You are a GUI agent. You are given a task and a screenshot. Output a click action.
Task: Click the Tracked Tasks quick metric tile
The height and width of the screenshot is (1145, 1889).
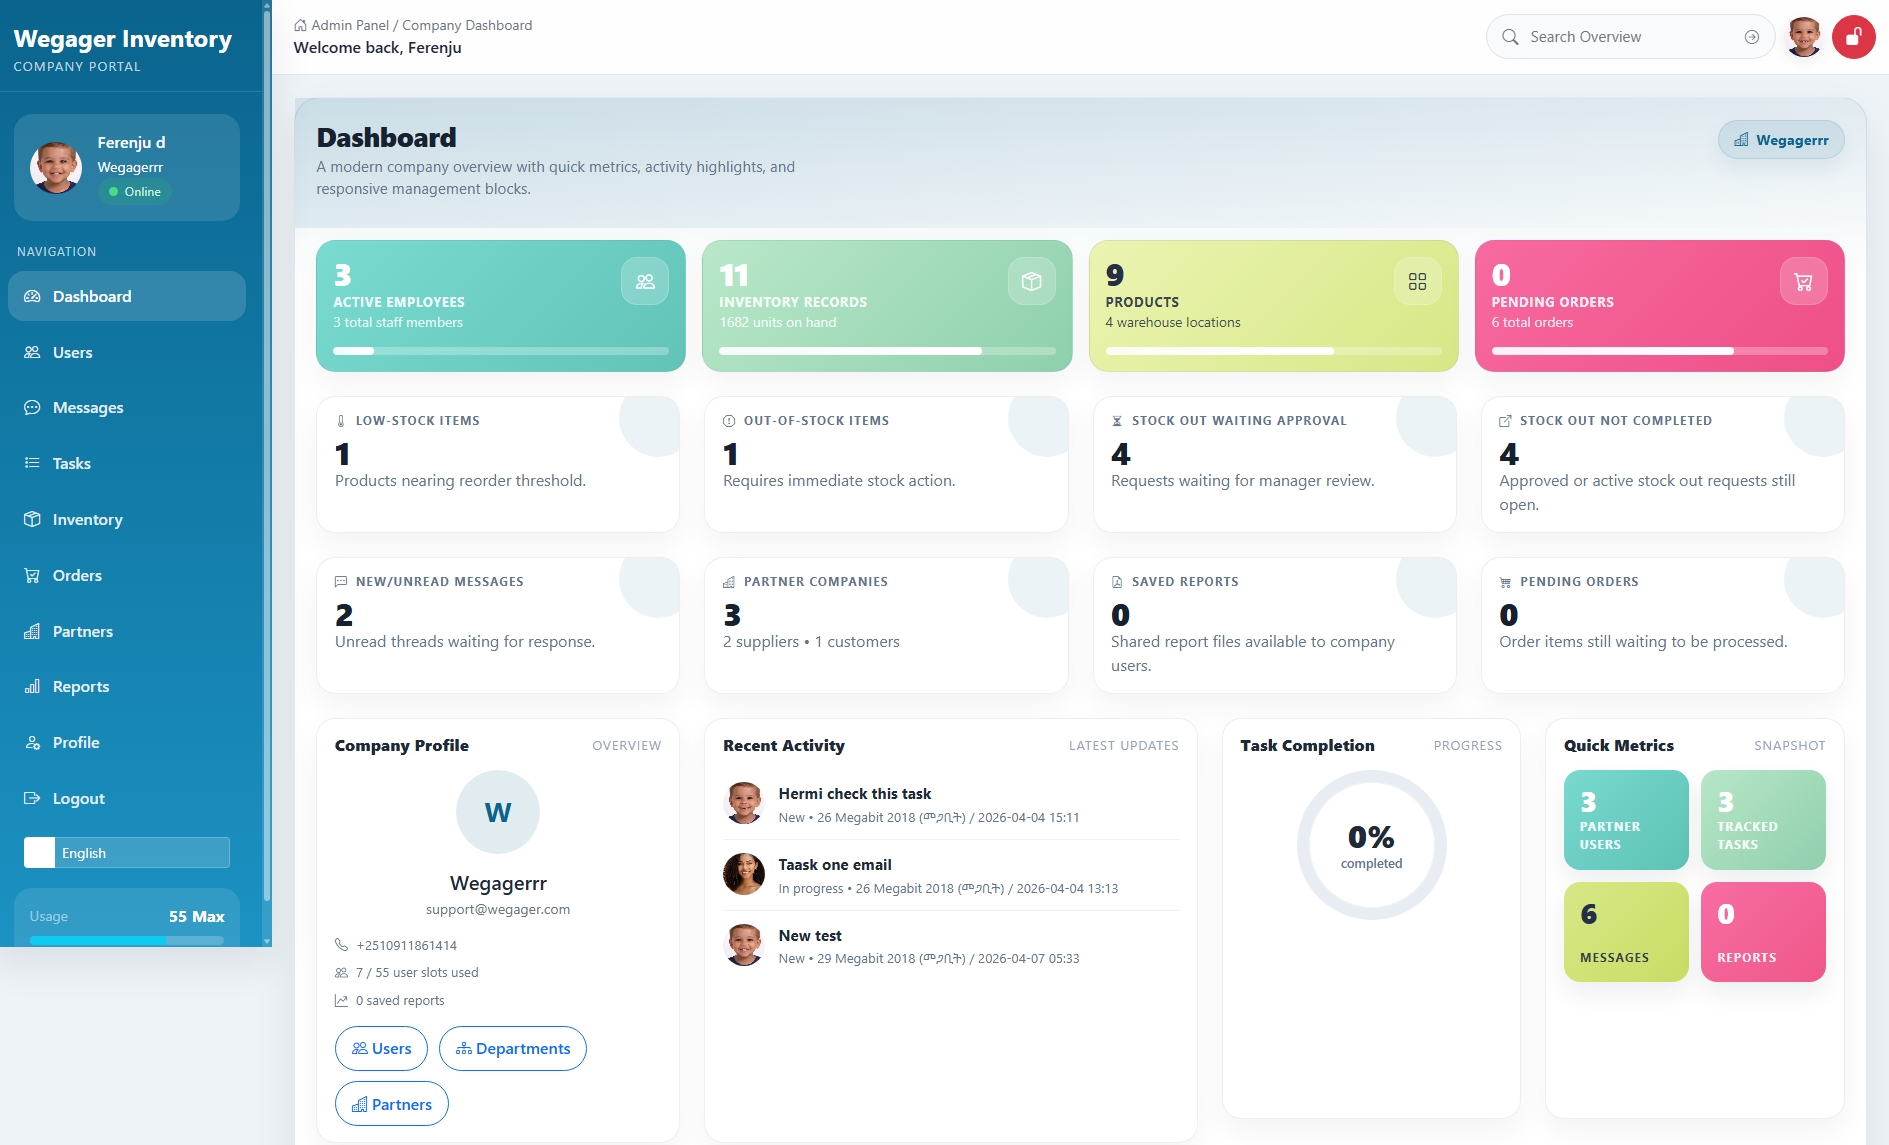click(x=1763, y=820)
